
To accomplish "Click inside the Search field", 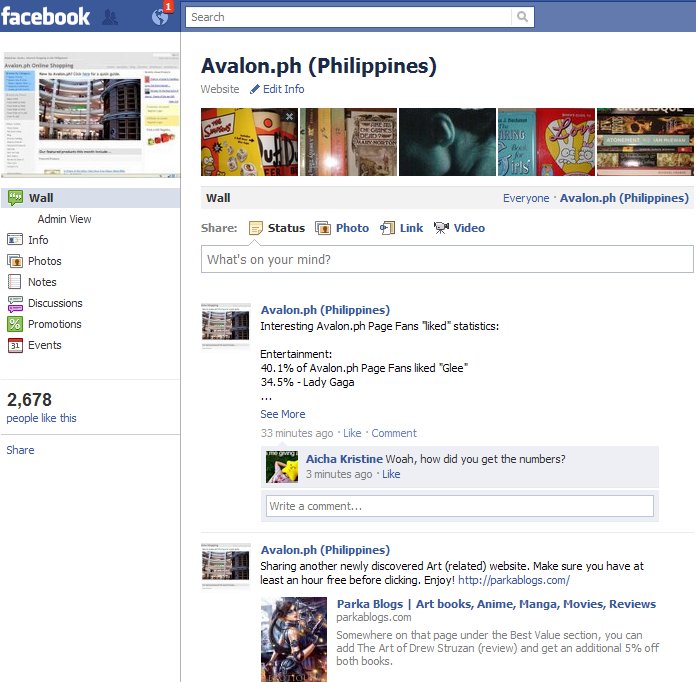I will pyautogui.click(x=349, y=17).
